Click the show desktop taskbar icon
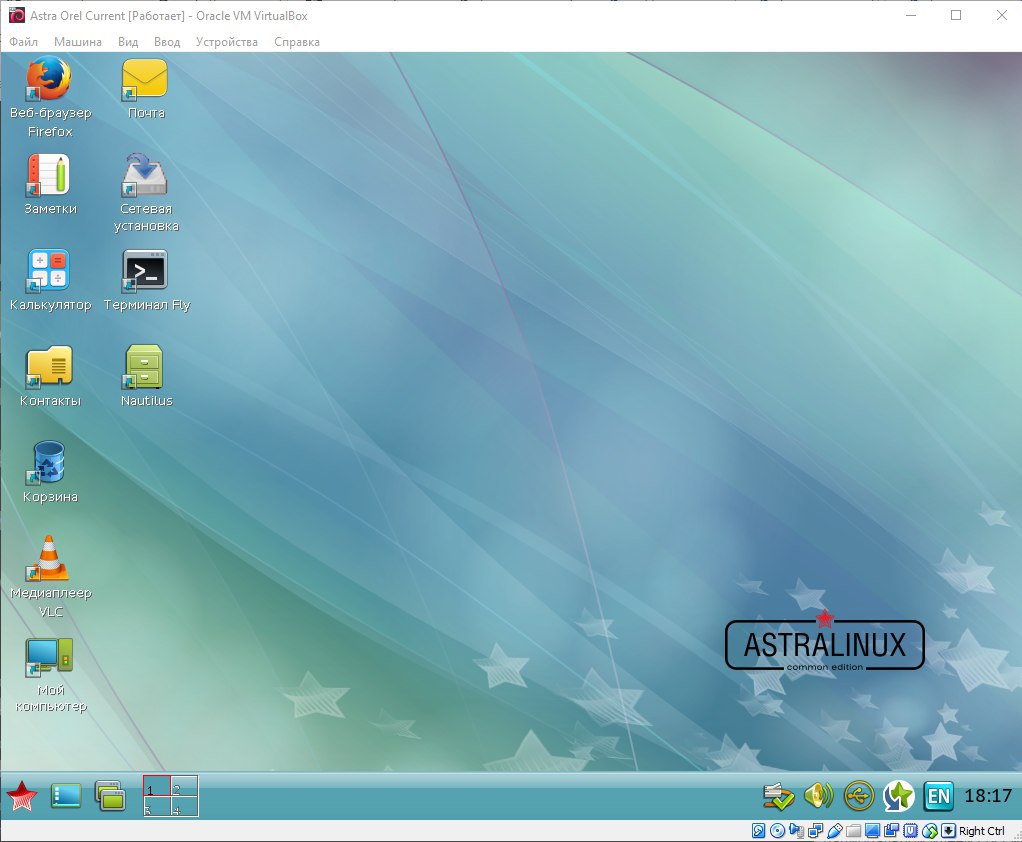This screenshot has width=1022, height=842. click(x=66, y=796)
